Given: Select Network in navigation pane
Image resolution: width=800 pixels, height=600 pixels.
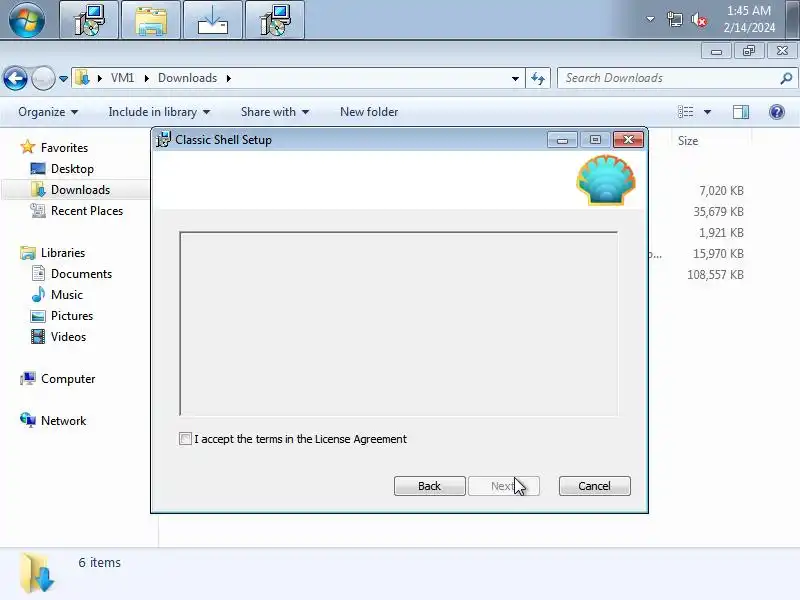Looking at the screenshot, I should 63,421.
